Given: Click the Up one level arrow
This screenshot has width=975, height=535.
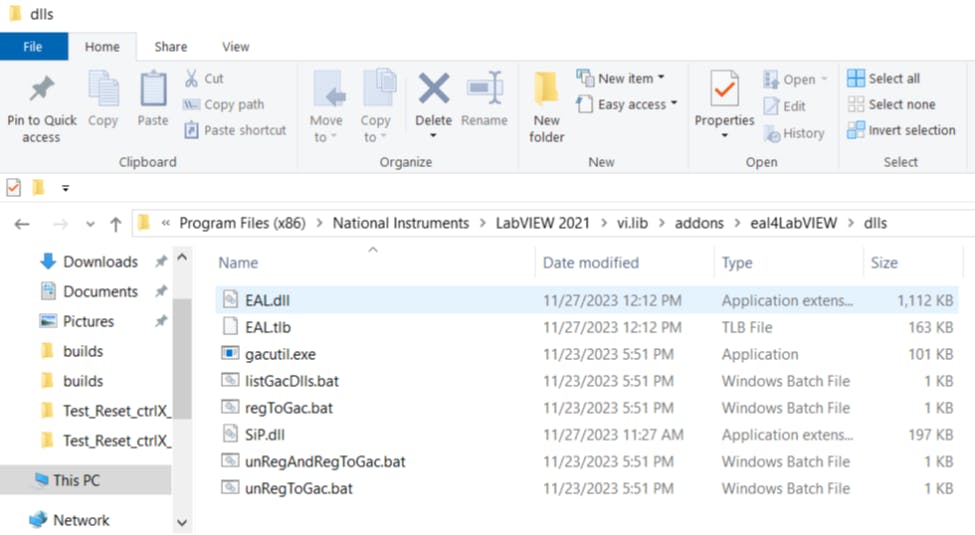Looking at the screenshot, I should 116,224.
